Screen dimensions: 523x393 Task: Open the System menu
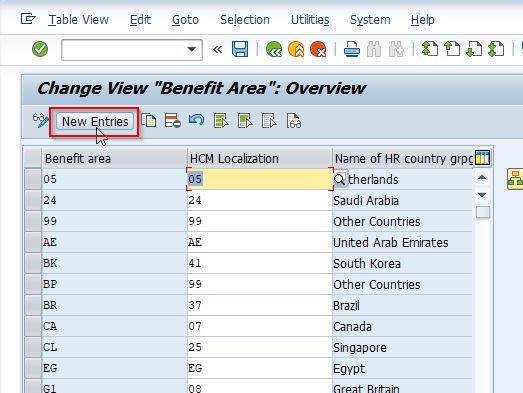click(370, 20)
